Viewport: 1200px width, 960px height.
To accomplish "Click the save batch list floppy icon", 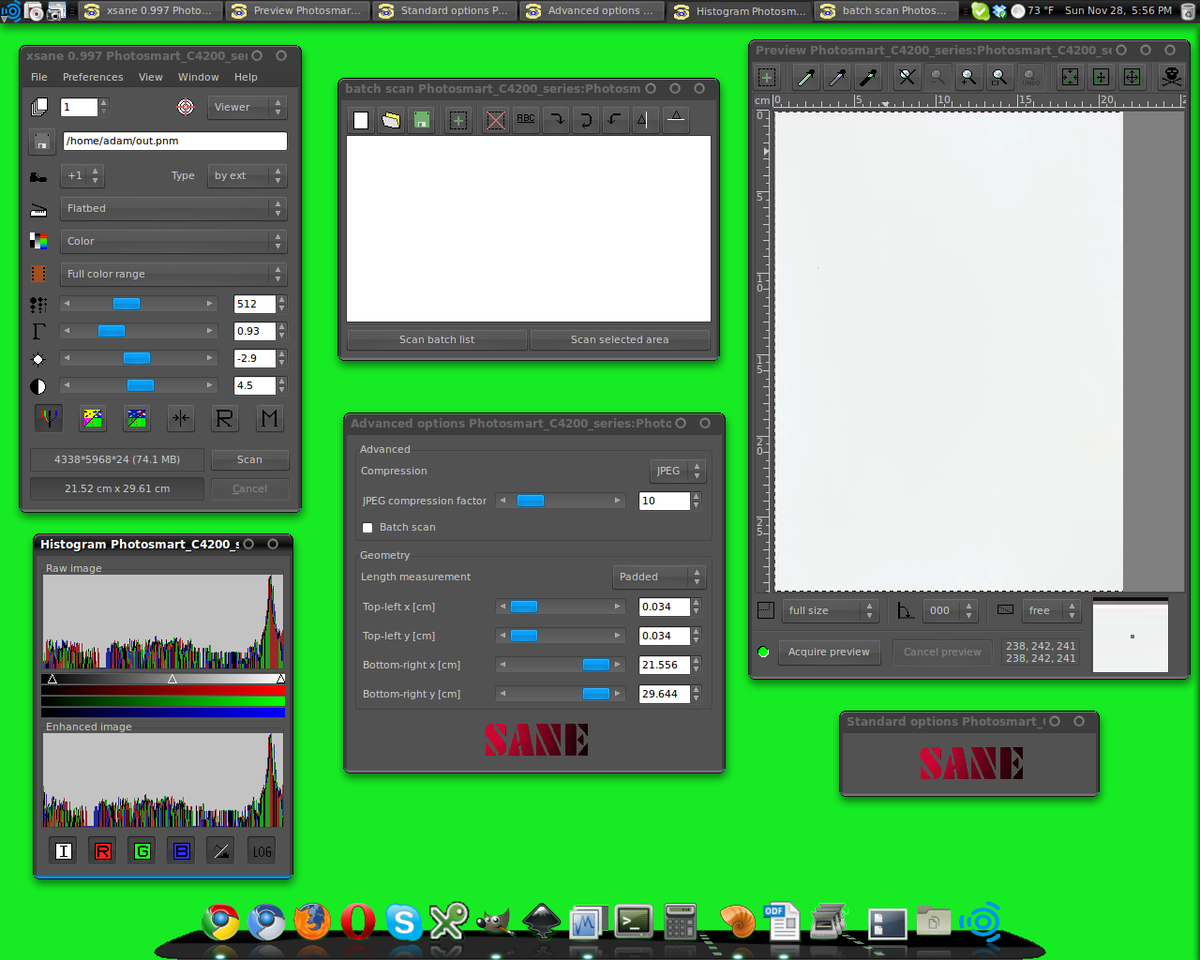I will 422,120.
